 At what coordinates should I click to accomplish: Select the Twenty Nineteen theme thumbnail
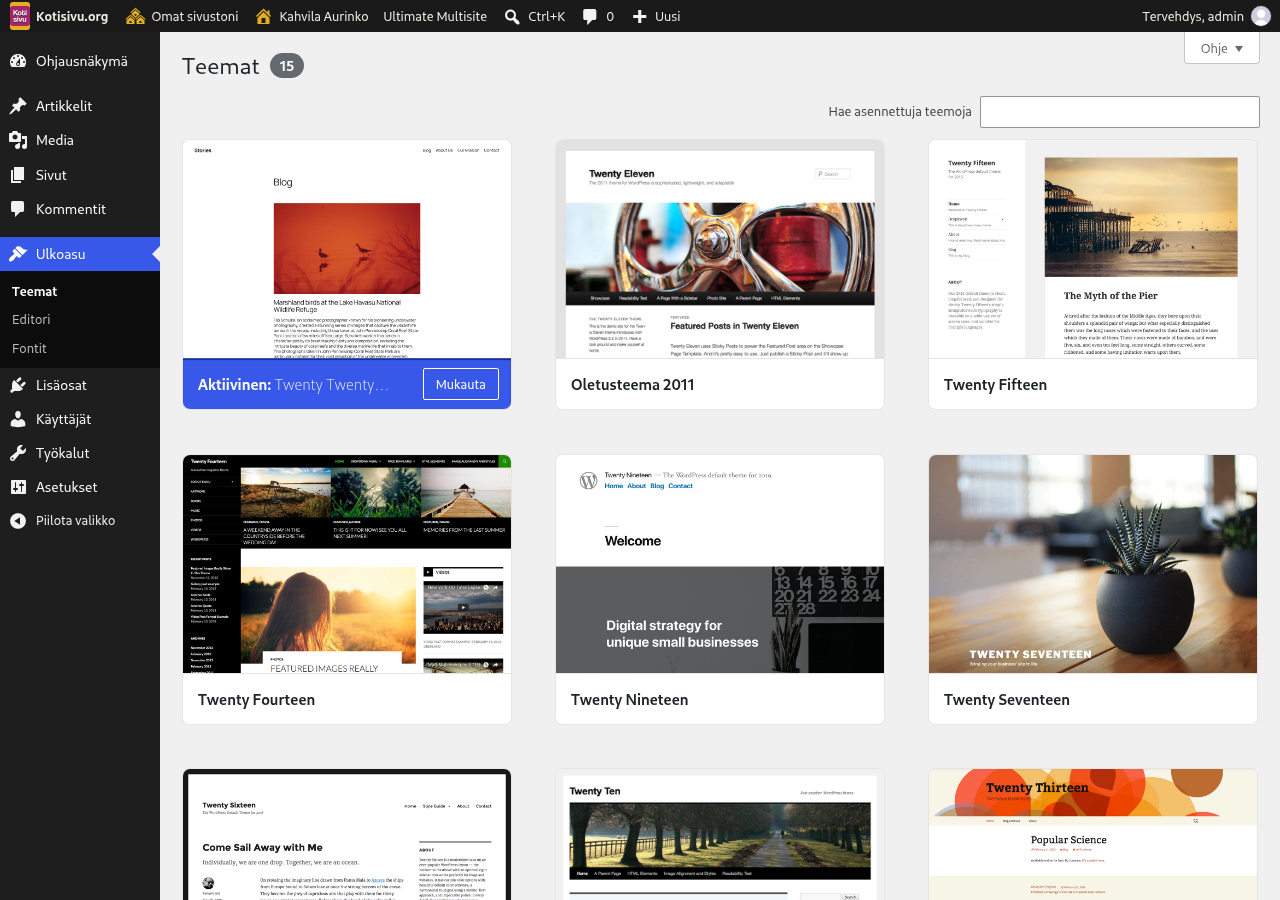coord(720,564)
